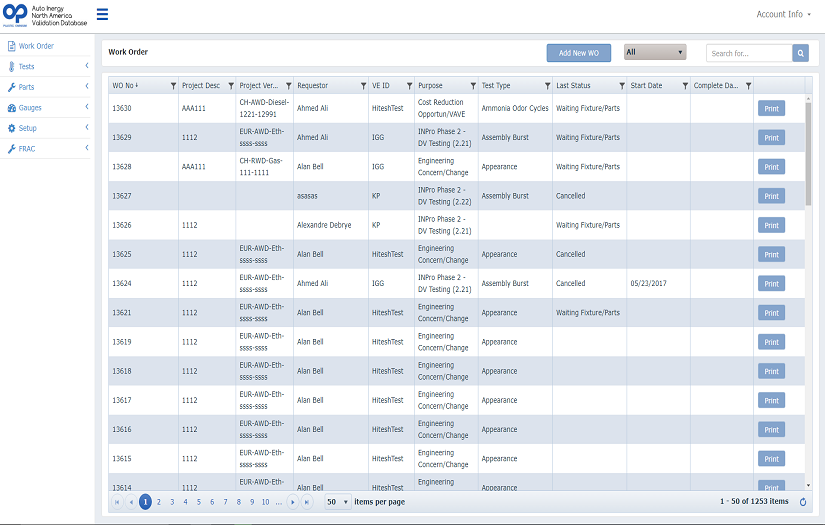Print work order 13627
The image size is (825, 525).
pos(771,196)
